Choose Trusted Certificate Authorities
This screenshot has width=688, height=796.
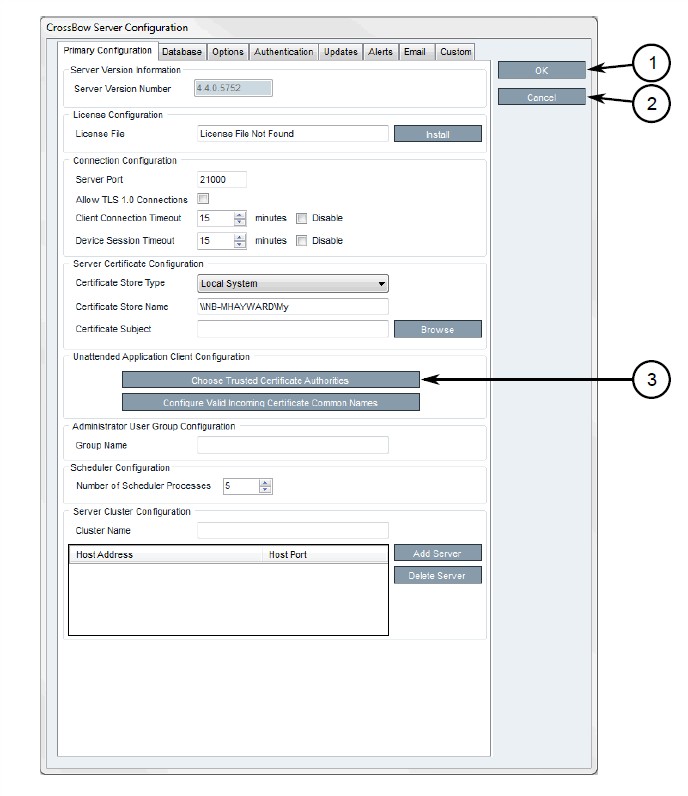271,380
